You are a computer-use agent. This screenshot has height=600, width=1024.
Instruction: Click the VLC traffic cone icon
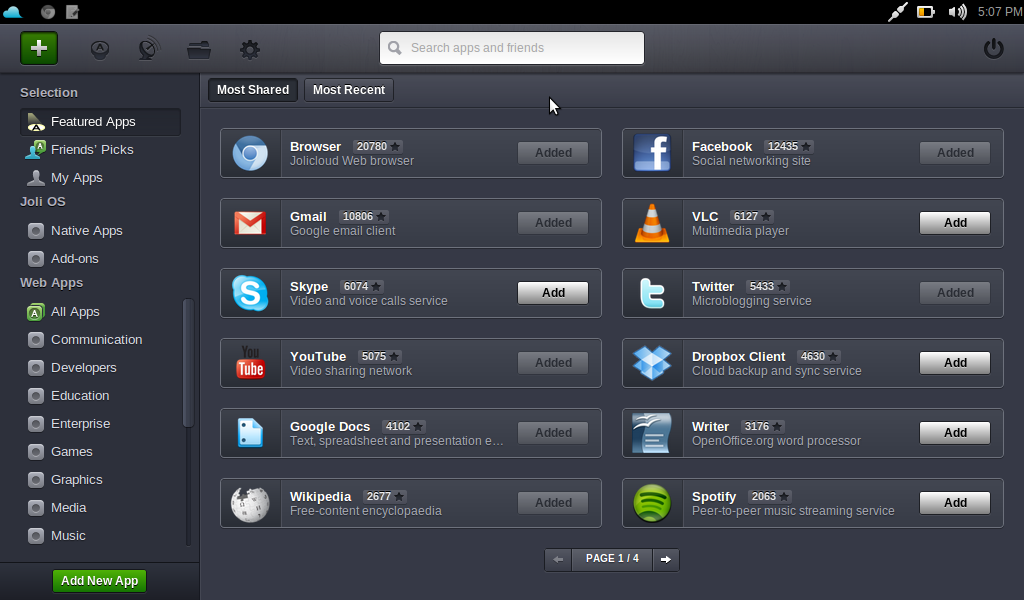pos(652,222)
